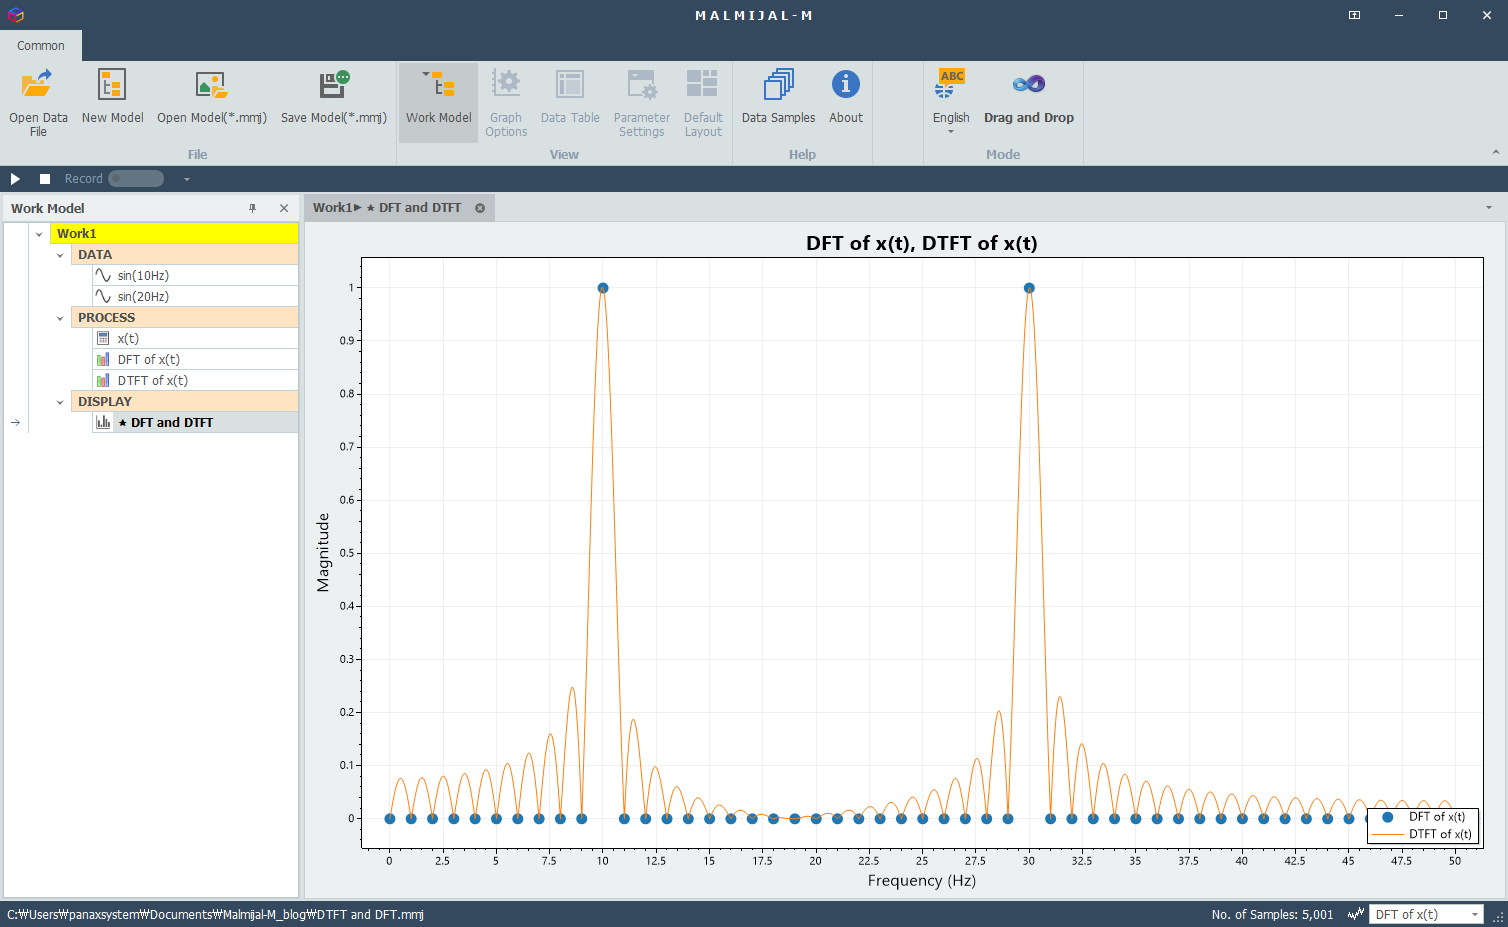The height and width of the screenshot is (927, 1508).
Task: Click the About info icon
Action: click(x=846, y=85)
